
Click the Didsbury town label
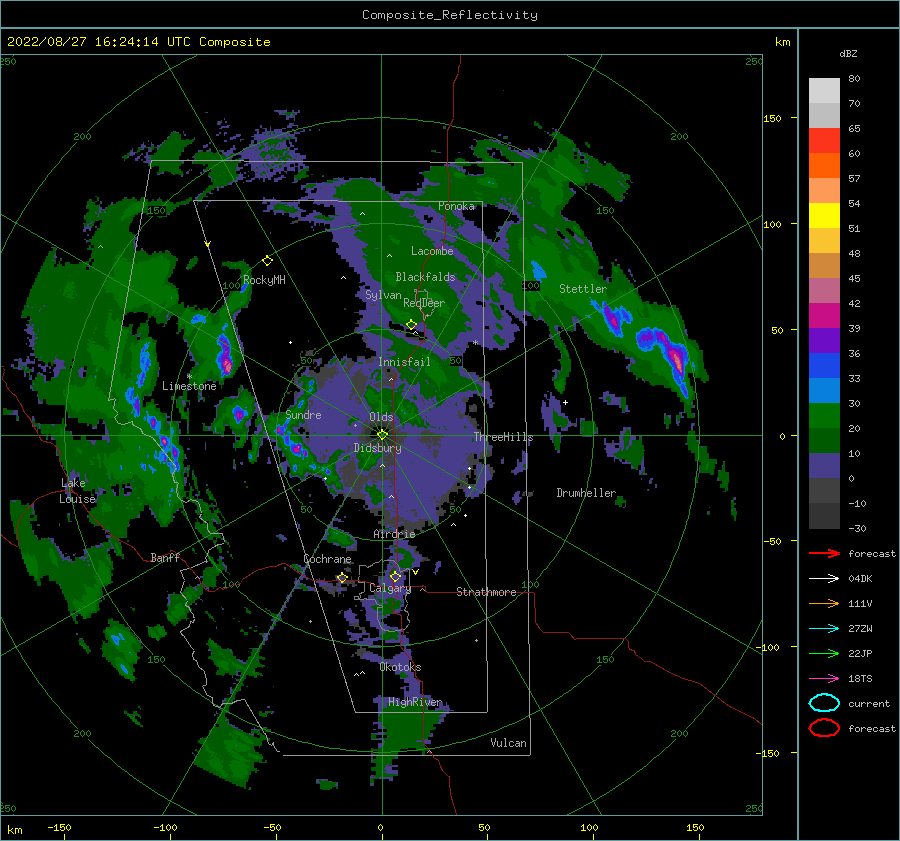(378, 448)
